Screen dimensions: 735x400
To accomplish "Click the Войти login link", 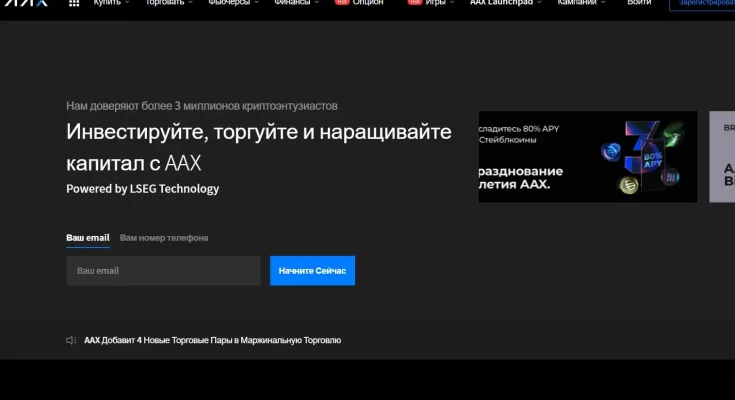I will click(x=639, y=3).
